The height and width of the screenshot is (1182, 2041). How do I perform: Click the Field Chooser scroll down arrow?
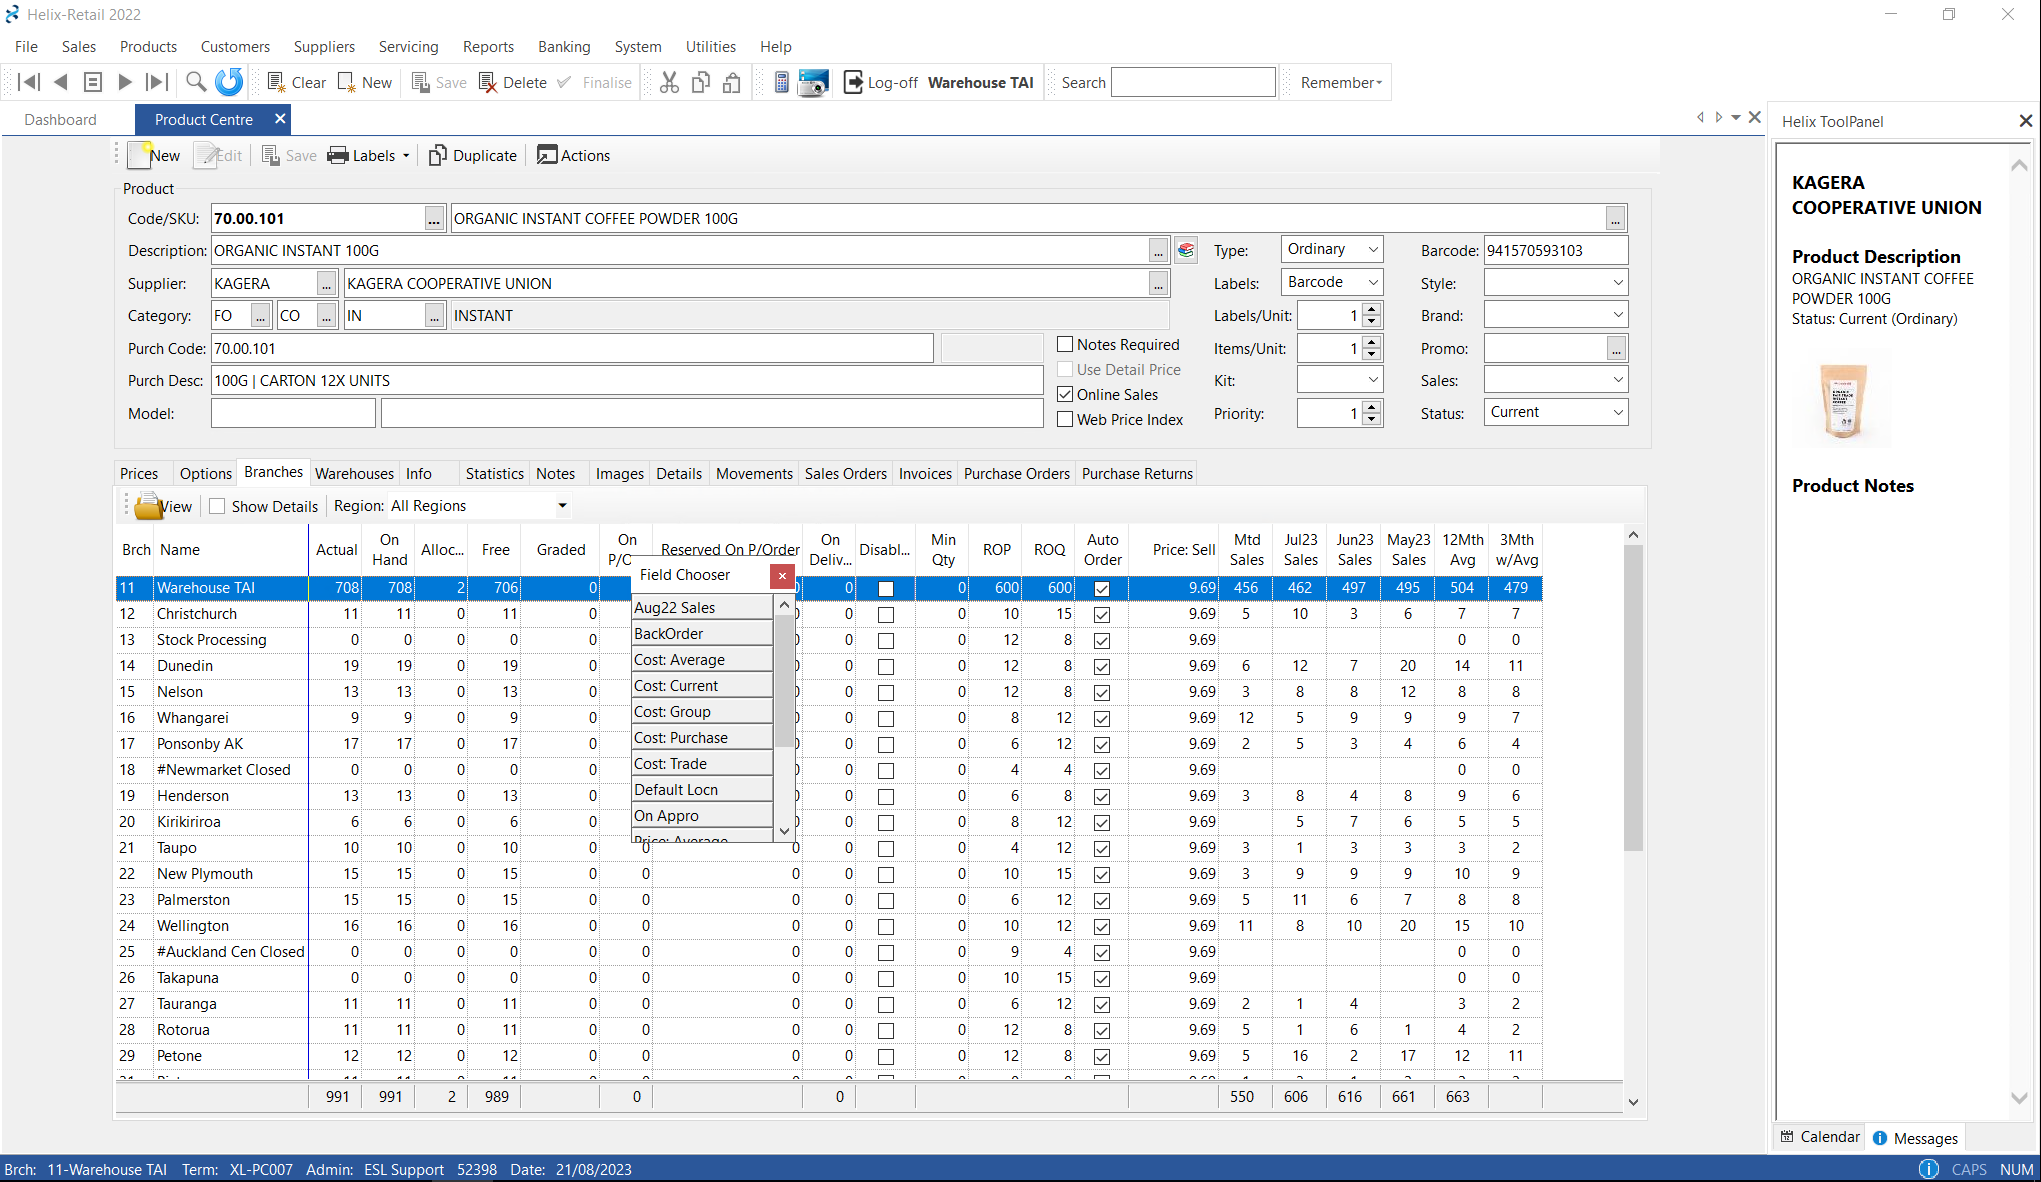tap(784, 831)
